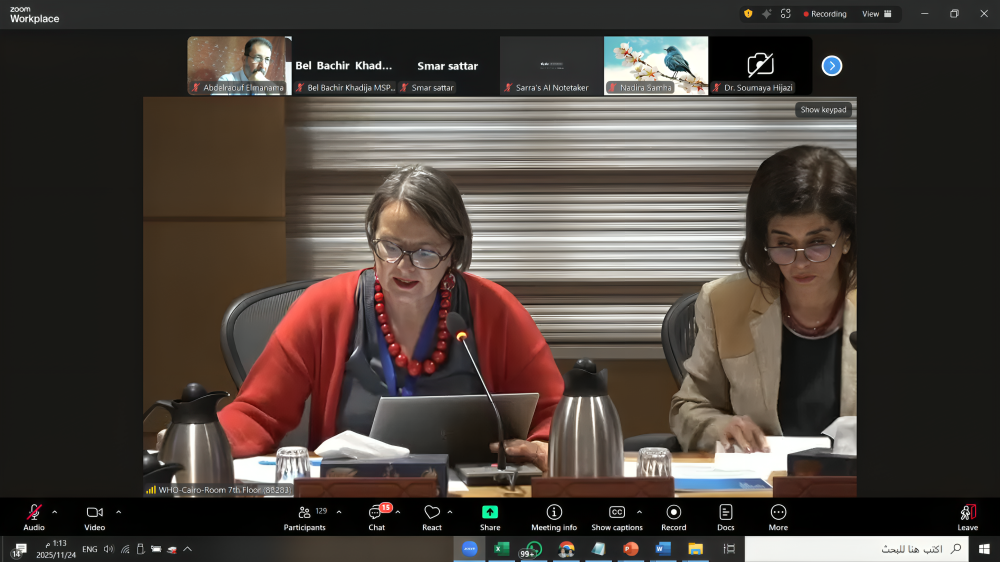Click the red Recording indicator
Screen dimensions: 1000x562
click(825, 14)
